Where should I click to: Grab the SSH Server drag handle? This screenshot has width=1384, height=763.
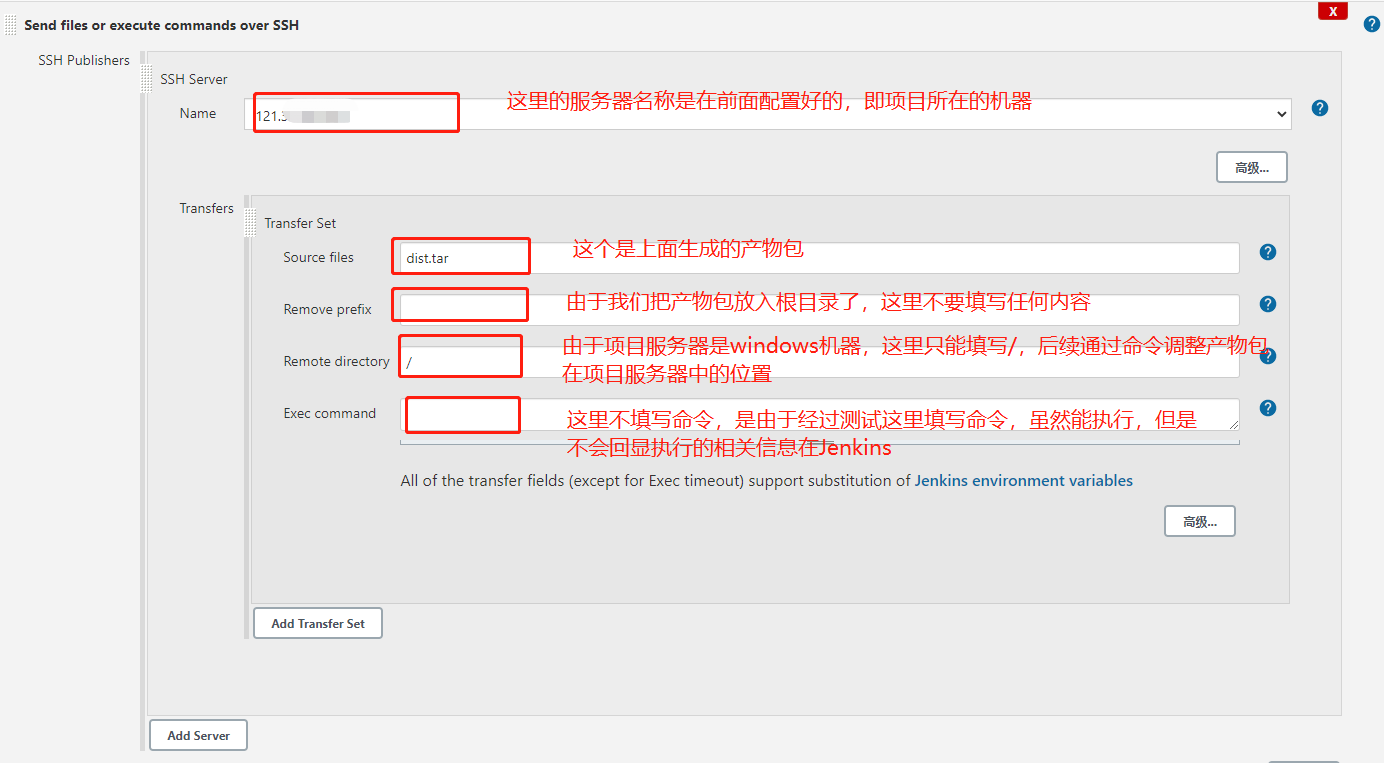(x=149, y=80)
